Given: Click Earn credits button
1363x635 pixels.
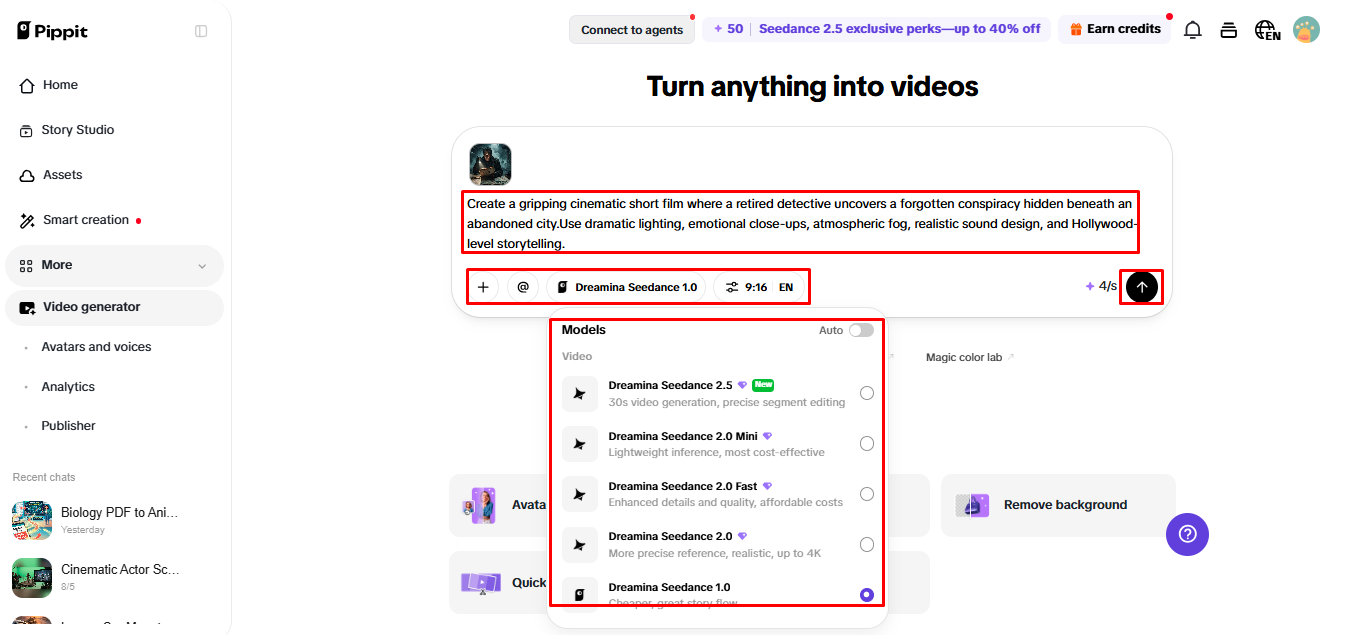Looking at the screenshot, I should click(x=1114, y=29).
